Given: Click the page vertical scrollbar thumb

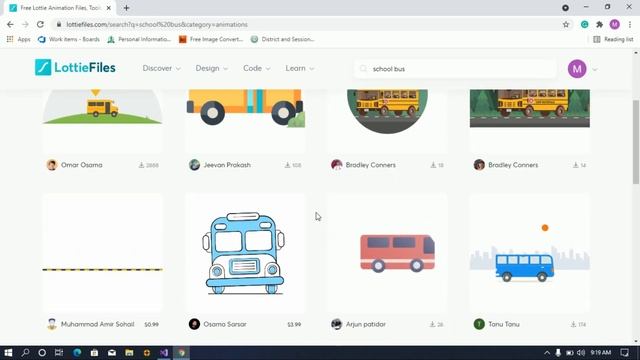Looking at the screenshot, I should pyautogui.click(x=636, y=142).
